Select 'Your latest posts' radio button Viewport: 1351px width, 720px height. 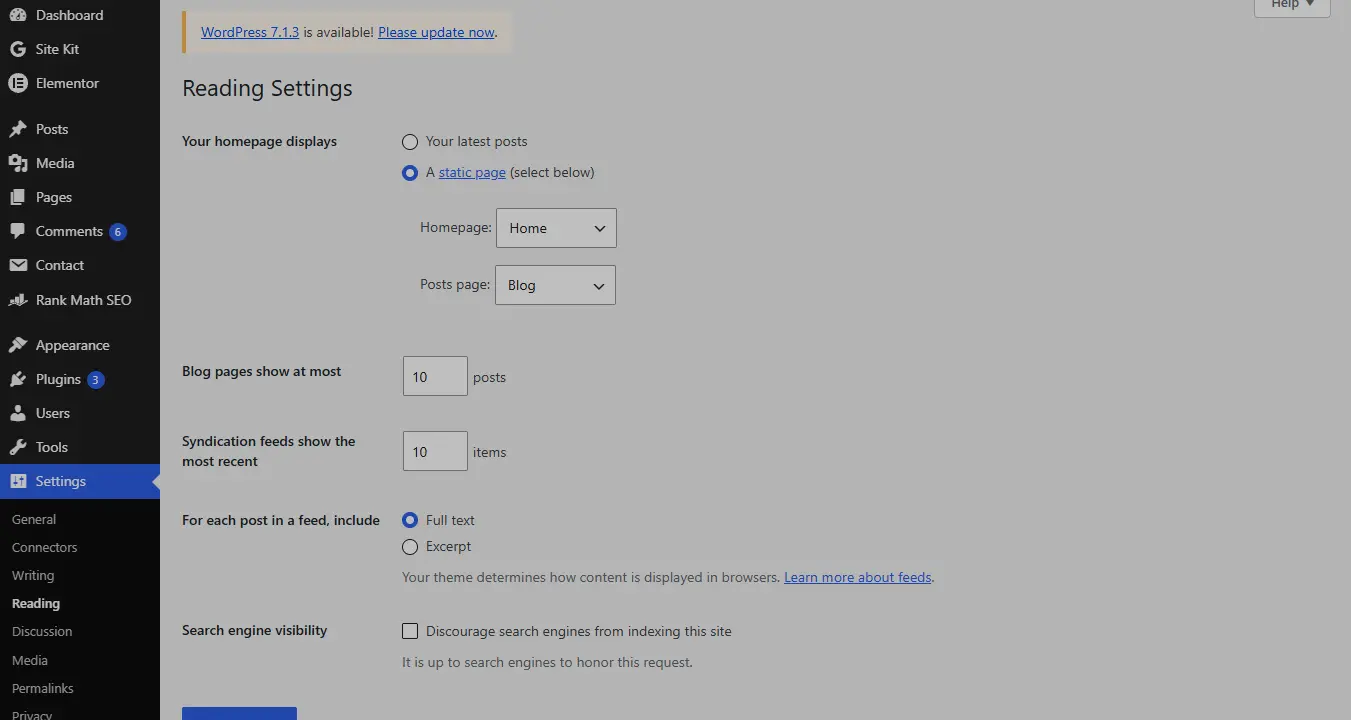tap(410, 142)
